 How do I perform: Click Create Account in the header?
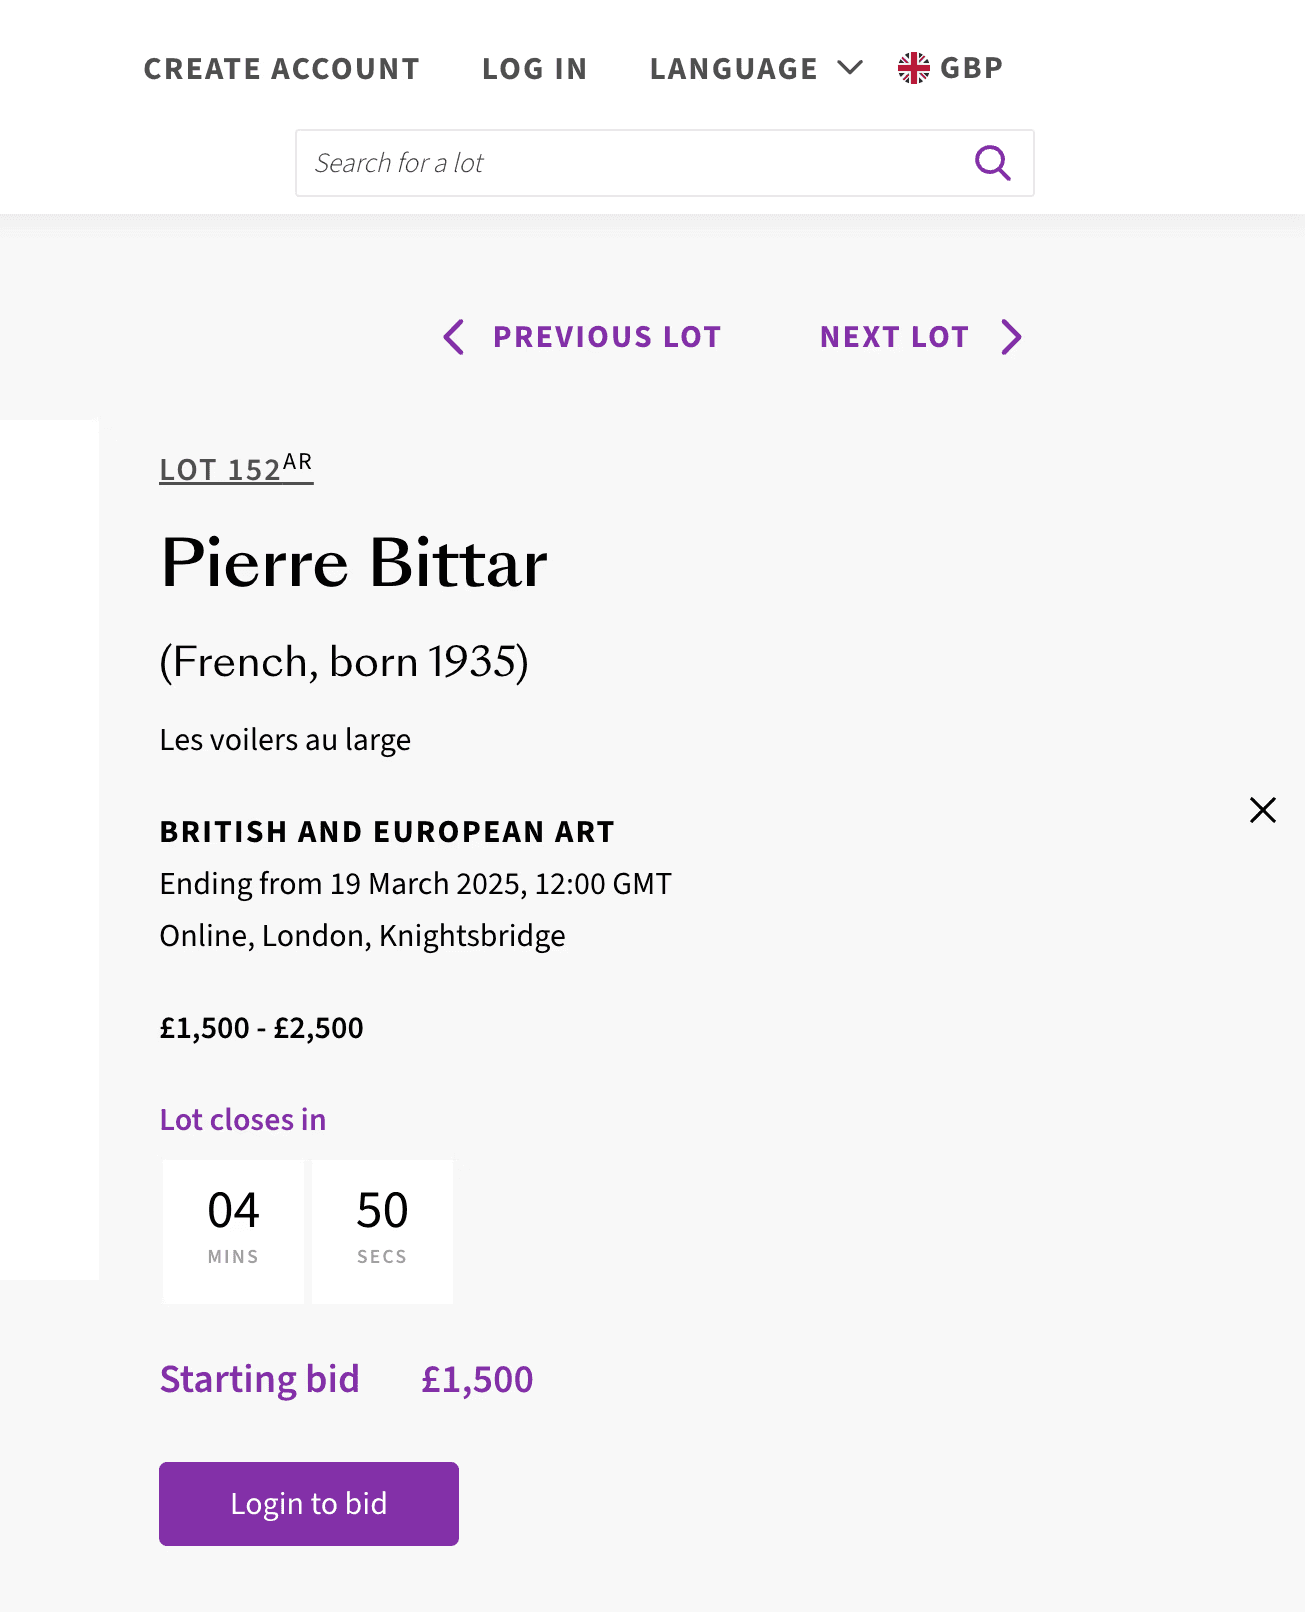click(281, 68)
